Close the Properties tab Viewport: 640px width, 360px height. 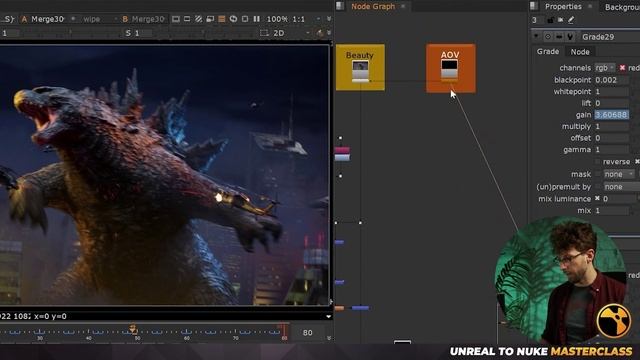(x=590, y=7)
